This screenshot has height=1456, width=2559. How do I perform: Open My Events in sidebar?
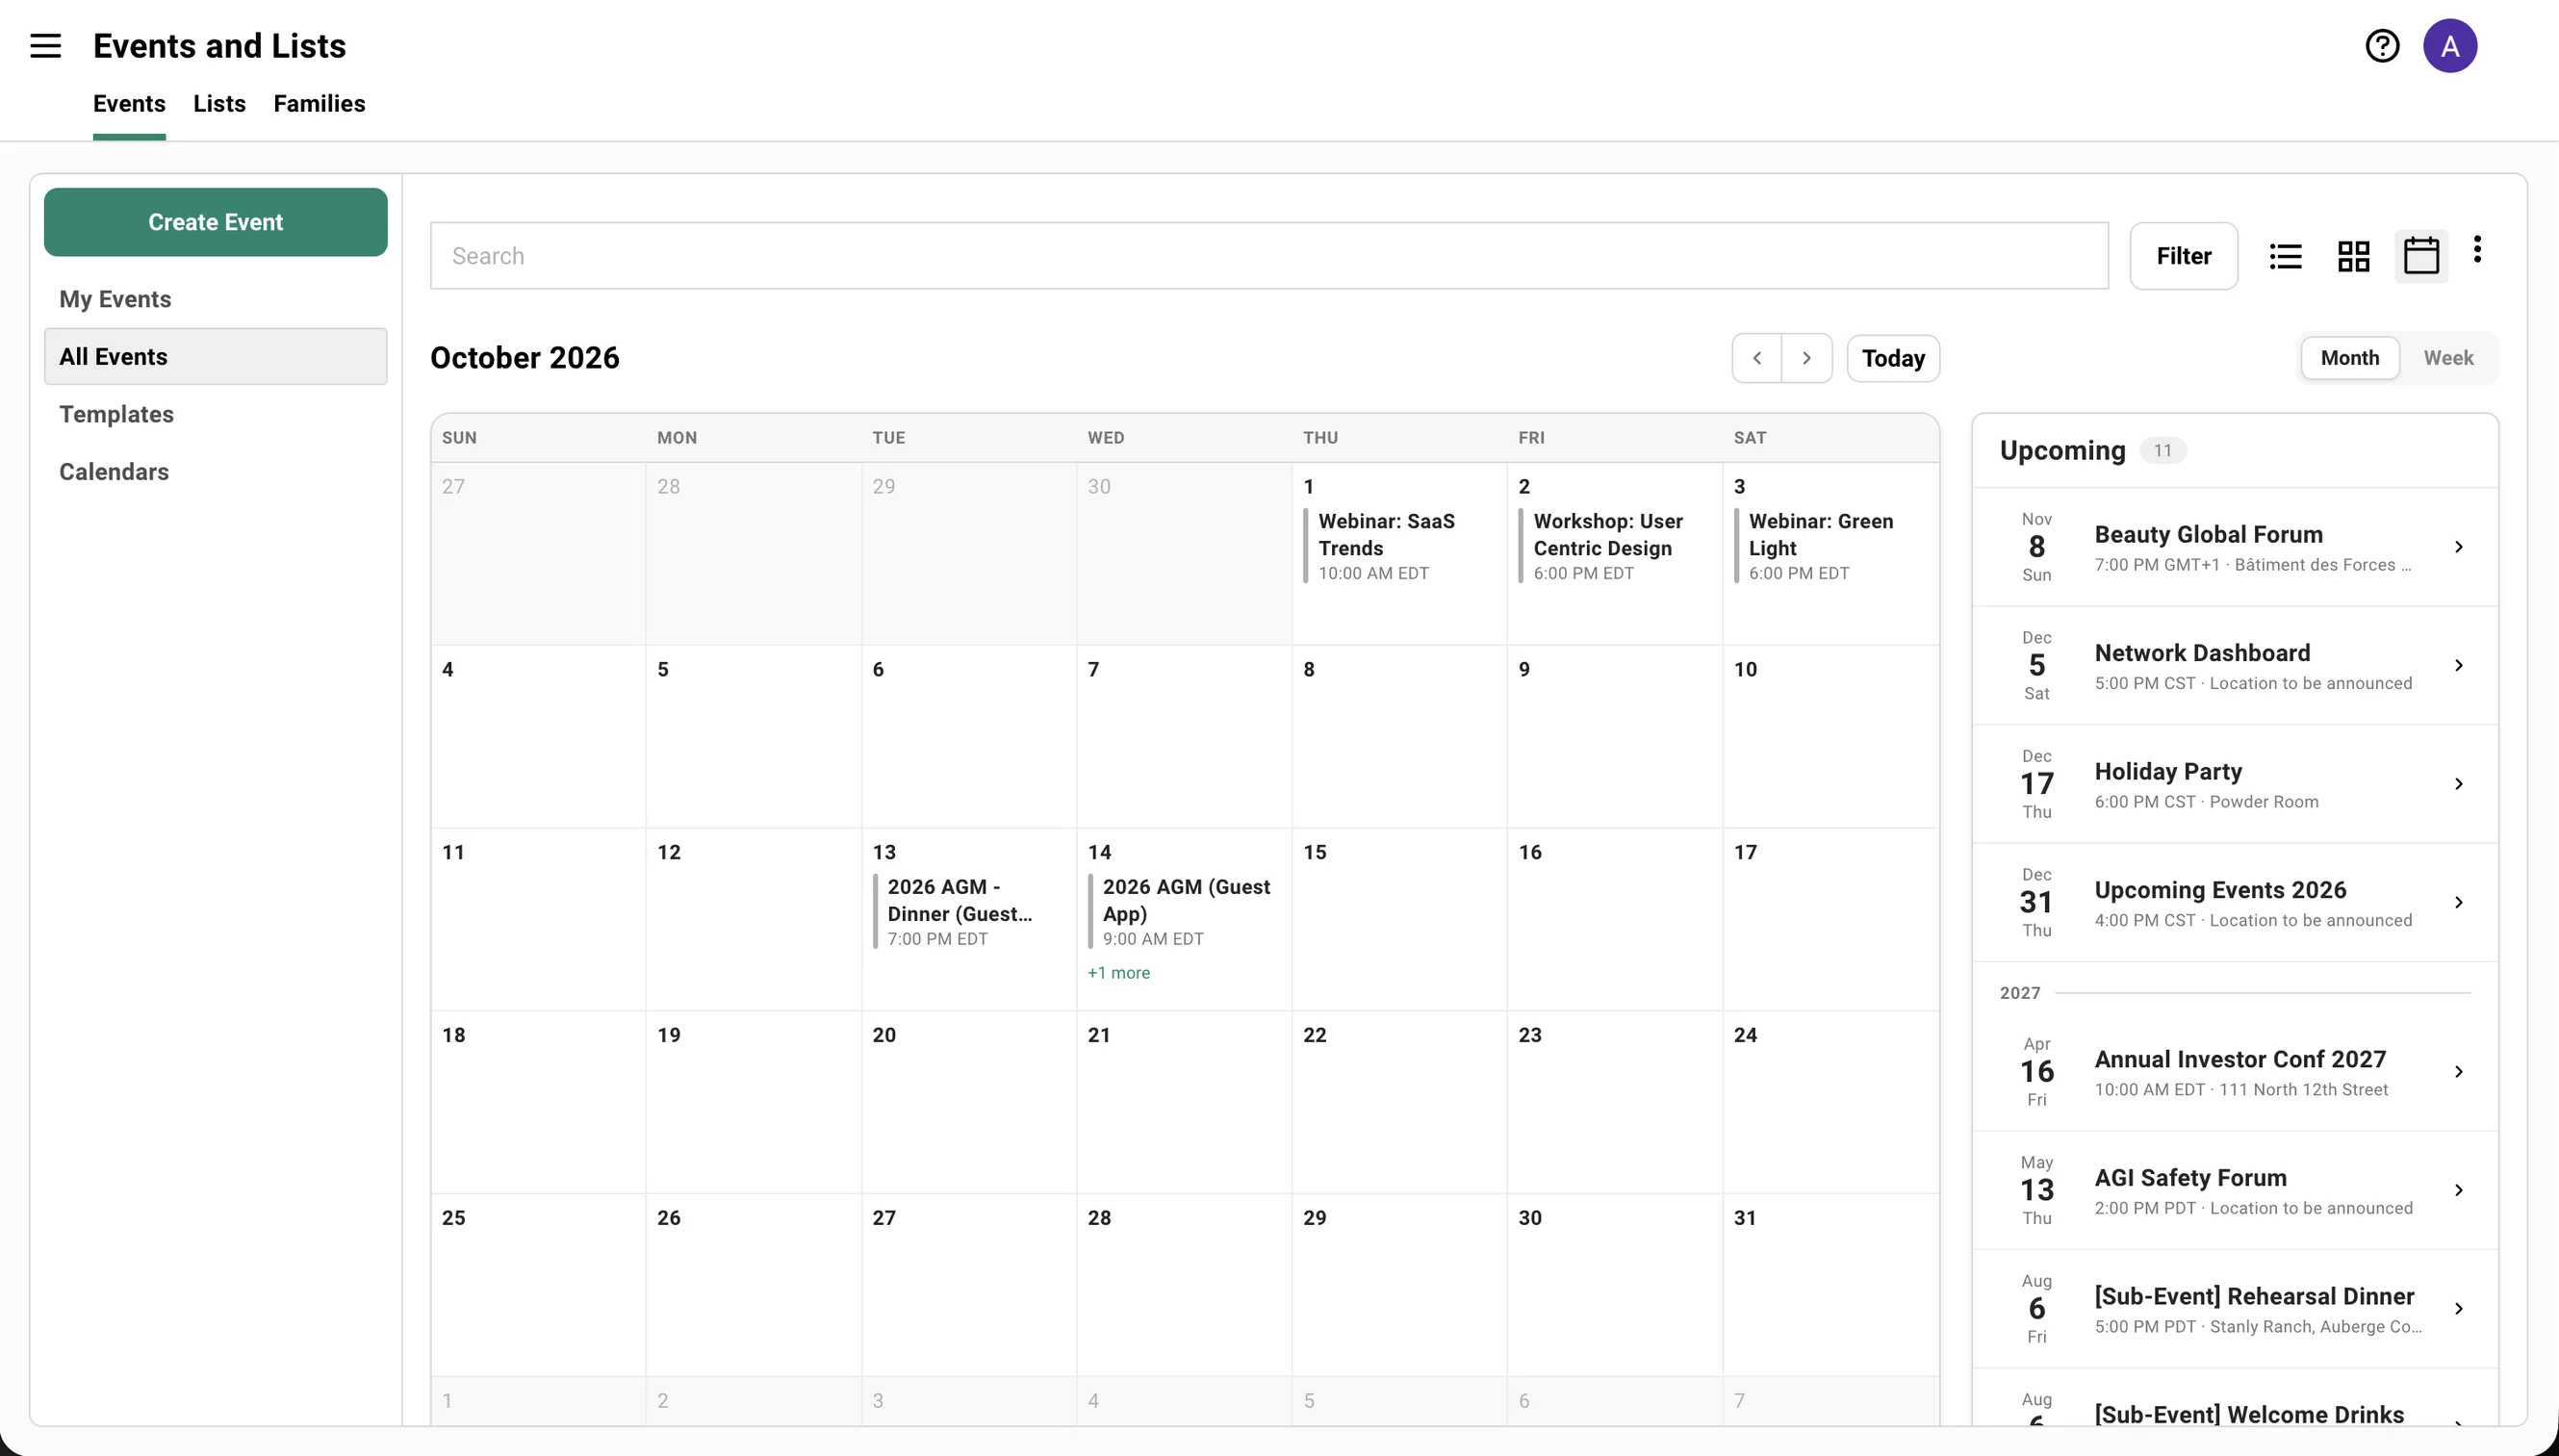click(x=216, y=299)
